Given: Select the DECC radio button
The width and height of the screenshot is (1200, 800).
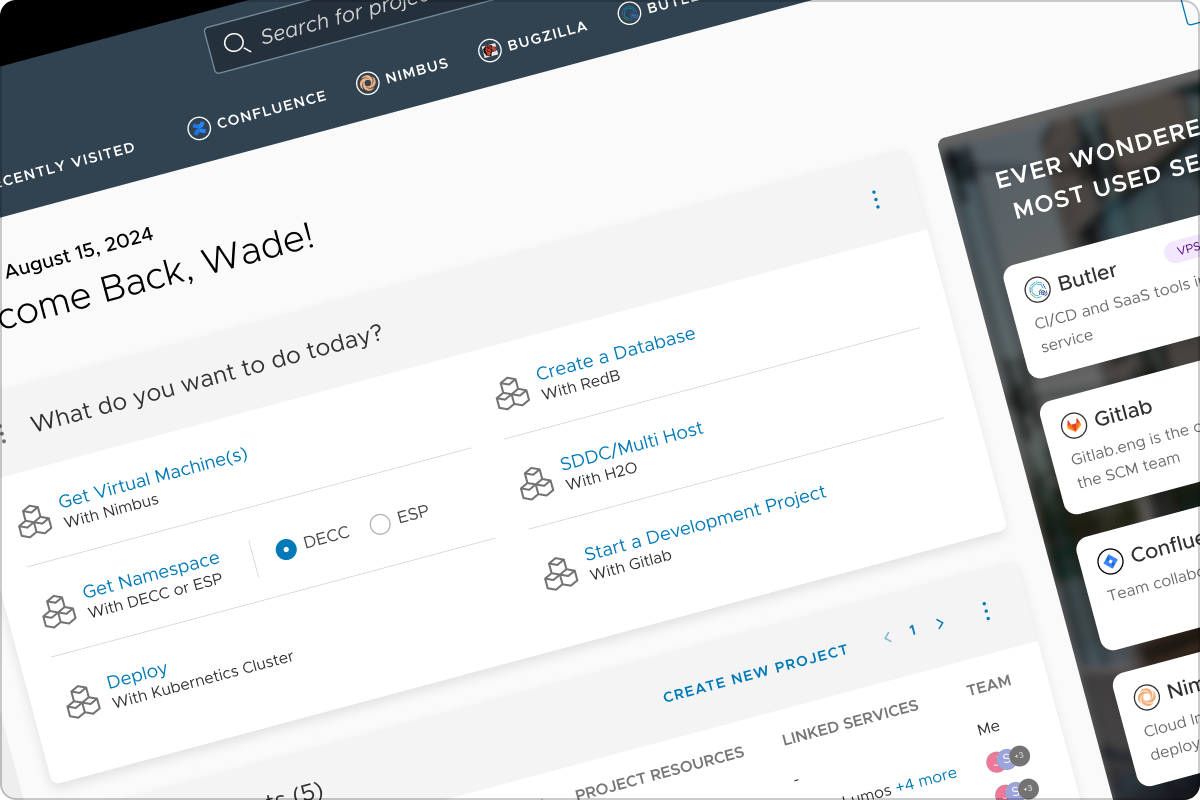Looking at the screenshot, I should [x=286, y=548].
